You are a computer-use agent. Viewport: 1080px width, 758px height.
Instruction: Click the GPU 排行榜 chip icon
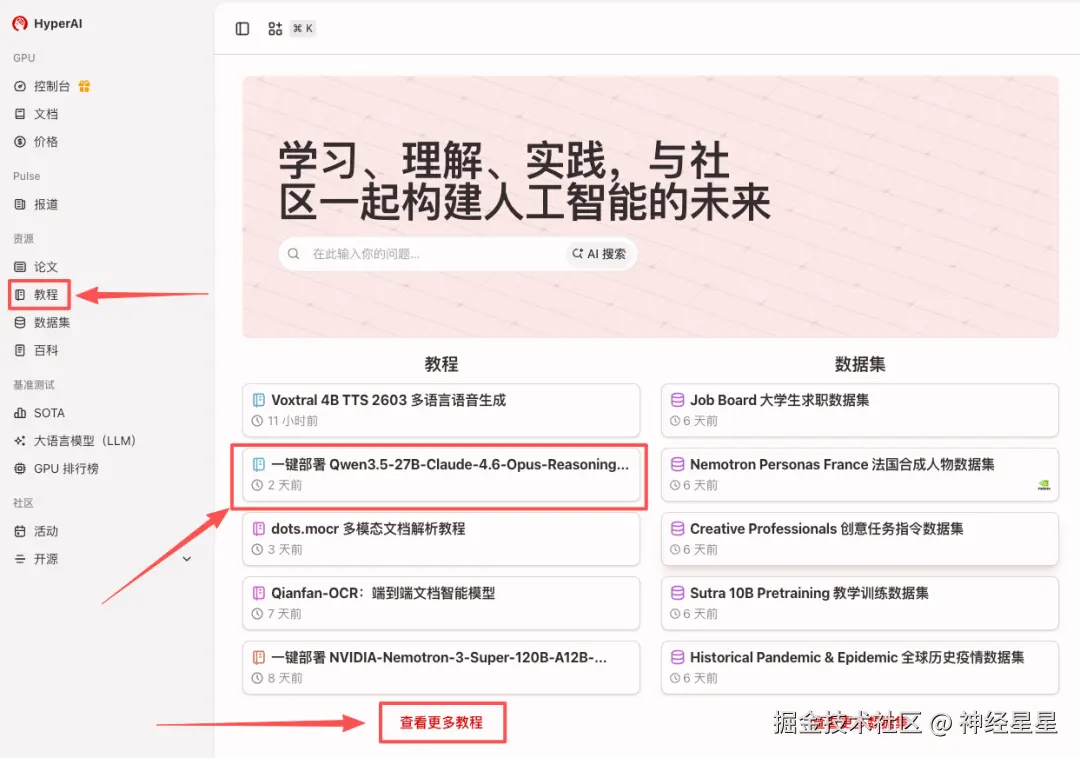click(x=20, y=469)
